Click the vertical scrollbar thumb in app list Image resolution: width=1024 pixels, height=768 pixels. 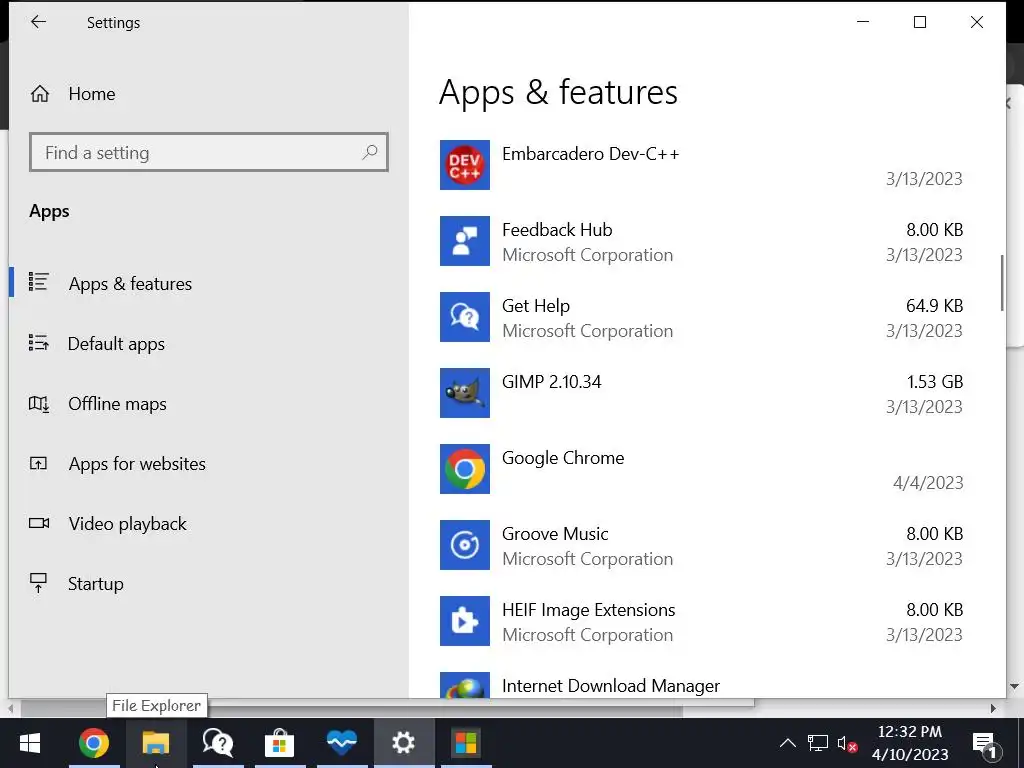[1001, 283]
